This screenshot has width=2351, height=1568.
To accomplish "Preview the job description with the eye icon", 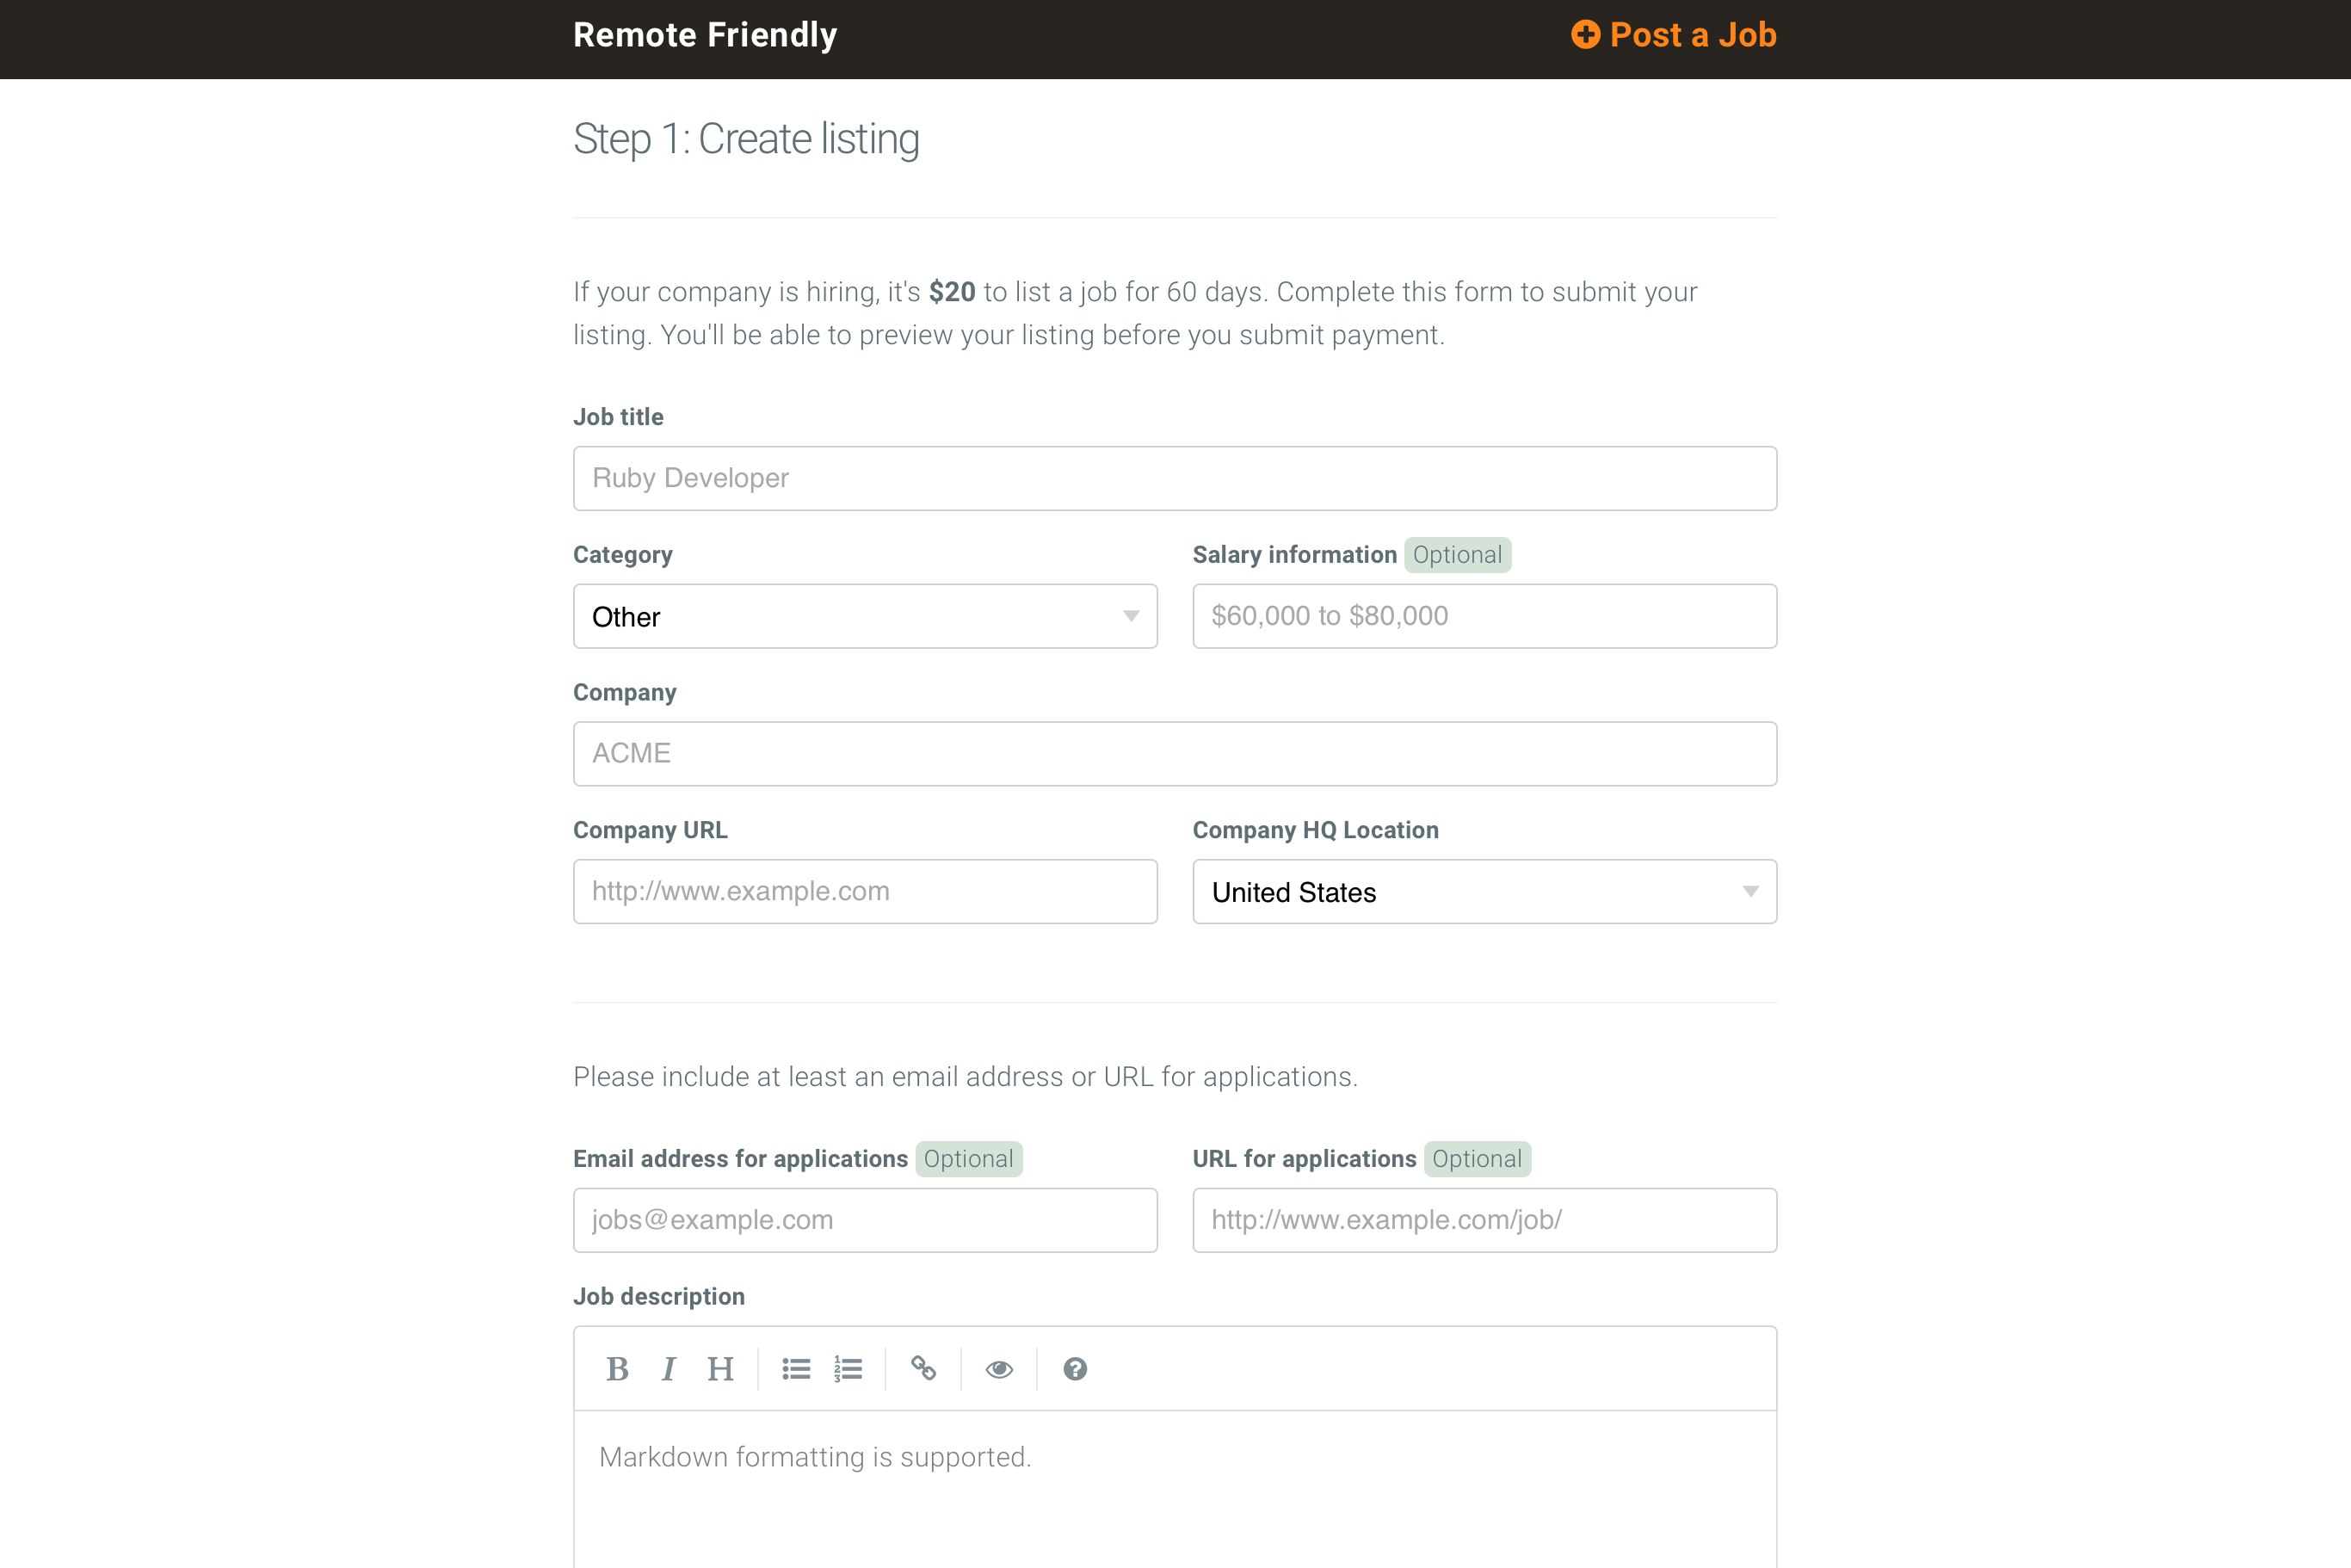I will pos(999,1368).
